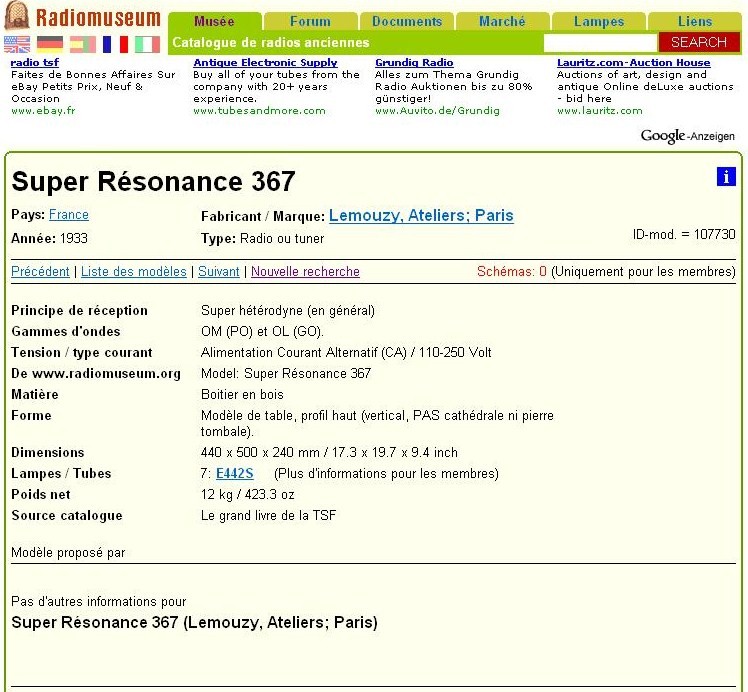Click the Modèle proposé par text
The width and height of the screenshot is (748, 692).
68,553
